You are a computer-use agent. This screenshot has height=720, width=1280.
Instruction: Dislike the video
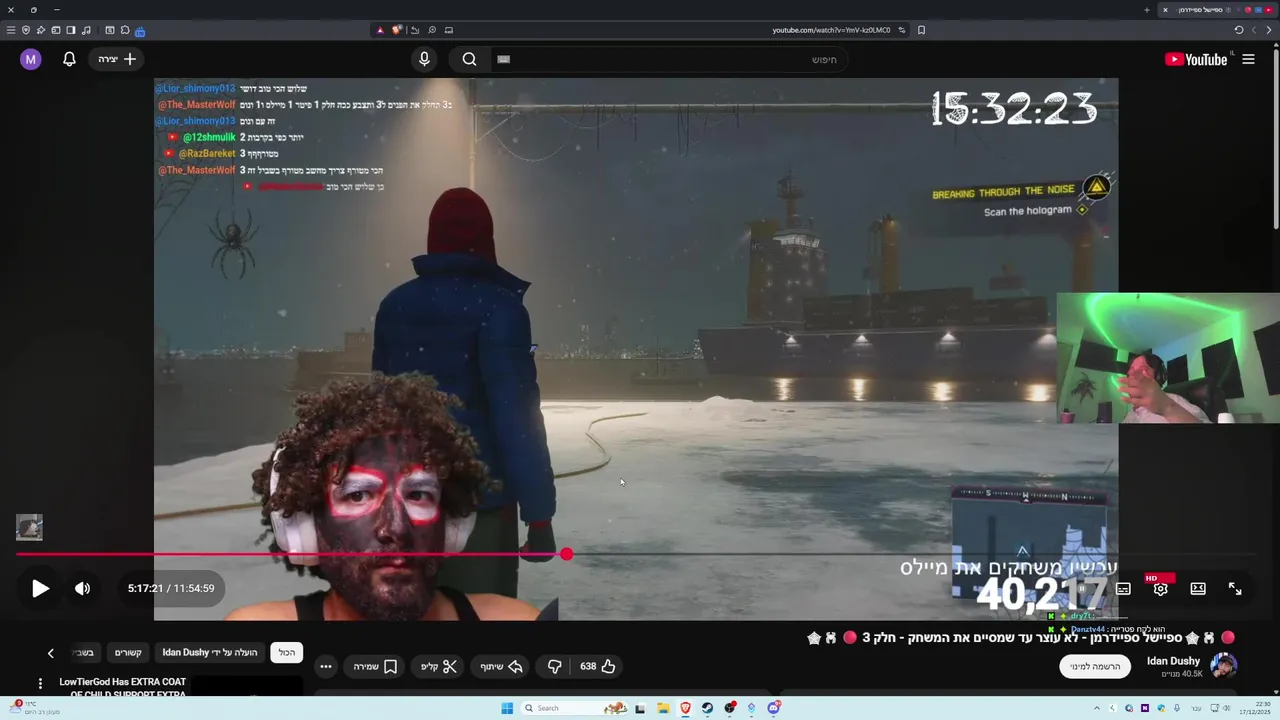pyautogui.click(x=554, y=666)
